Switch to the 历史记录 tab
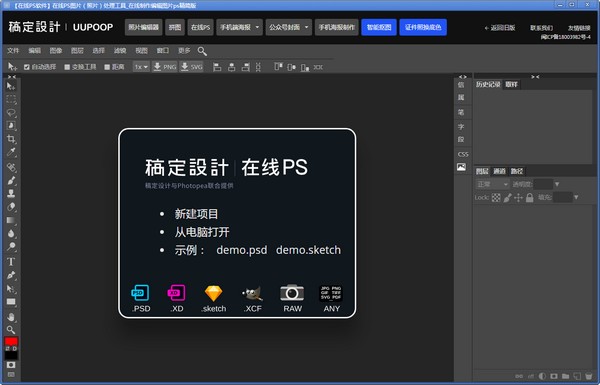600x385 pixels. coord(488,85)
